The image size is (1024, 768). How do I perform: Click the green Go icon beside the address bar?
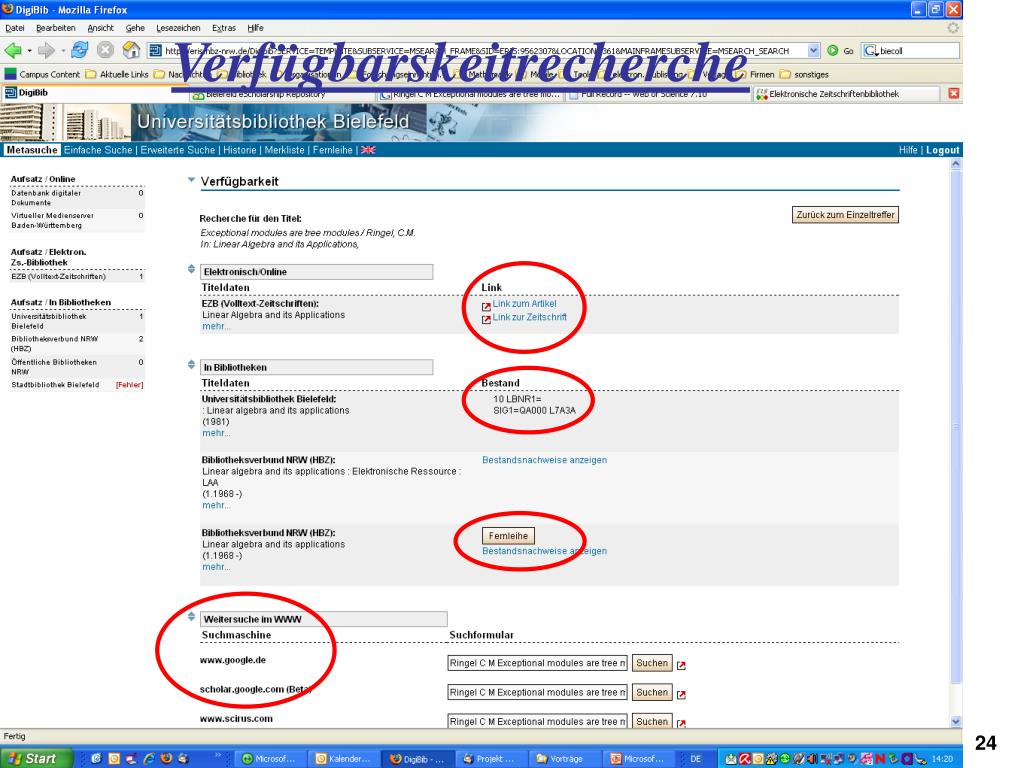[x=833, y=50]
